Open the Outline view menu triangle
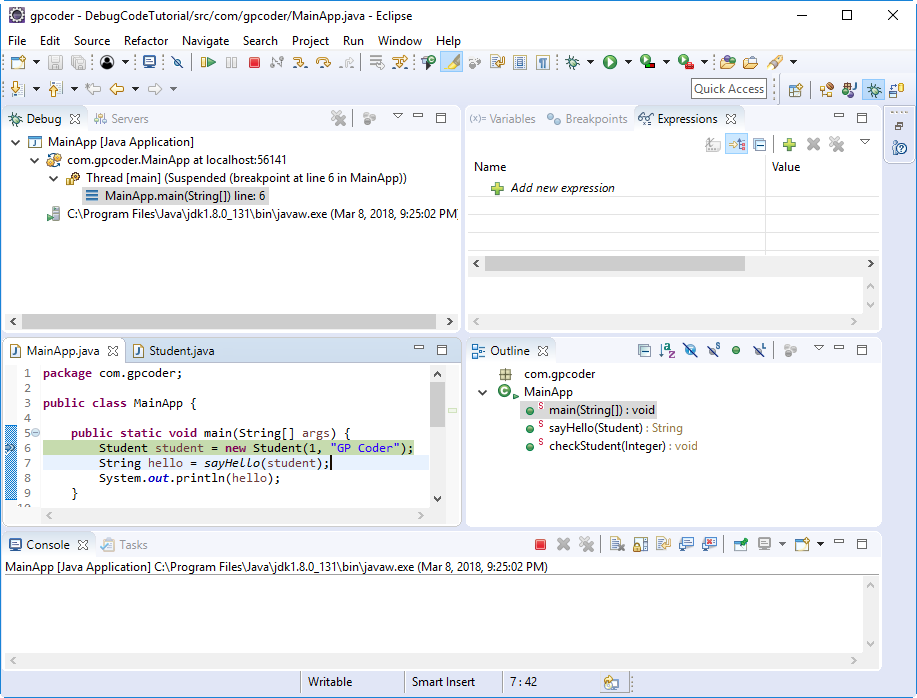This screenshot has height=698, width=917. pyautogui.click(x=819, y=348)
